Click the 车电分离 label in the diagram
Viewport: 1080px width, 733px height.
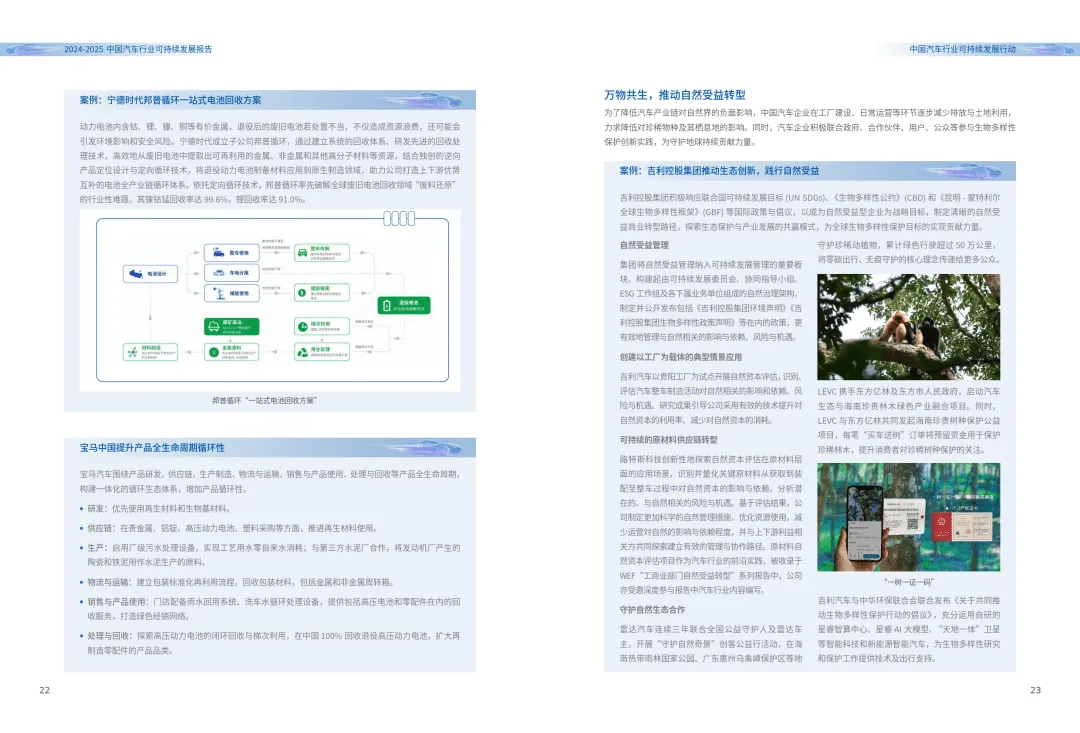click(x=239, y=273)
